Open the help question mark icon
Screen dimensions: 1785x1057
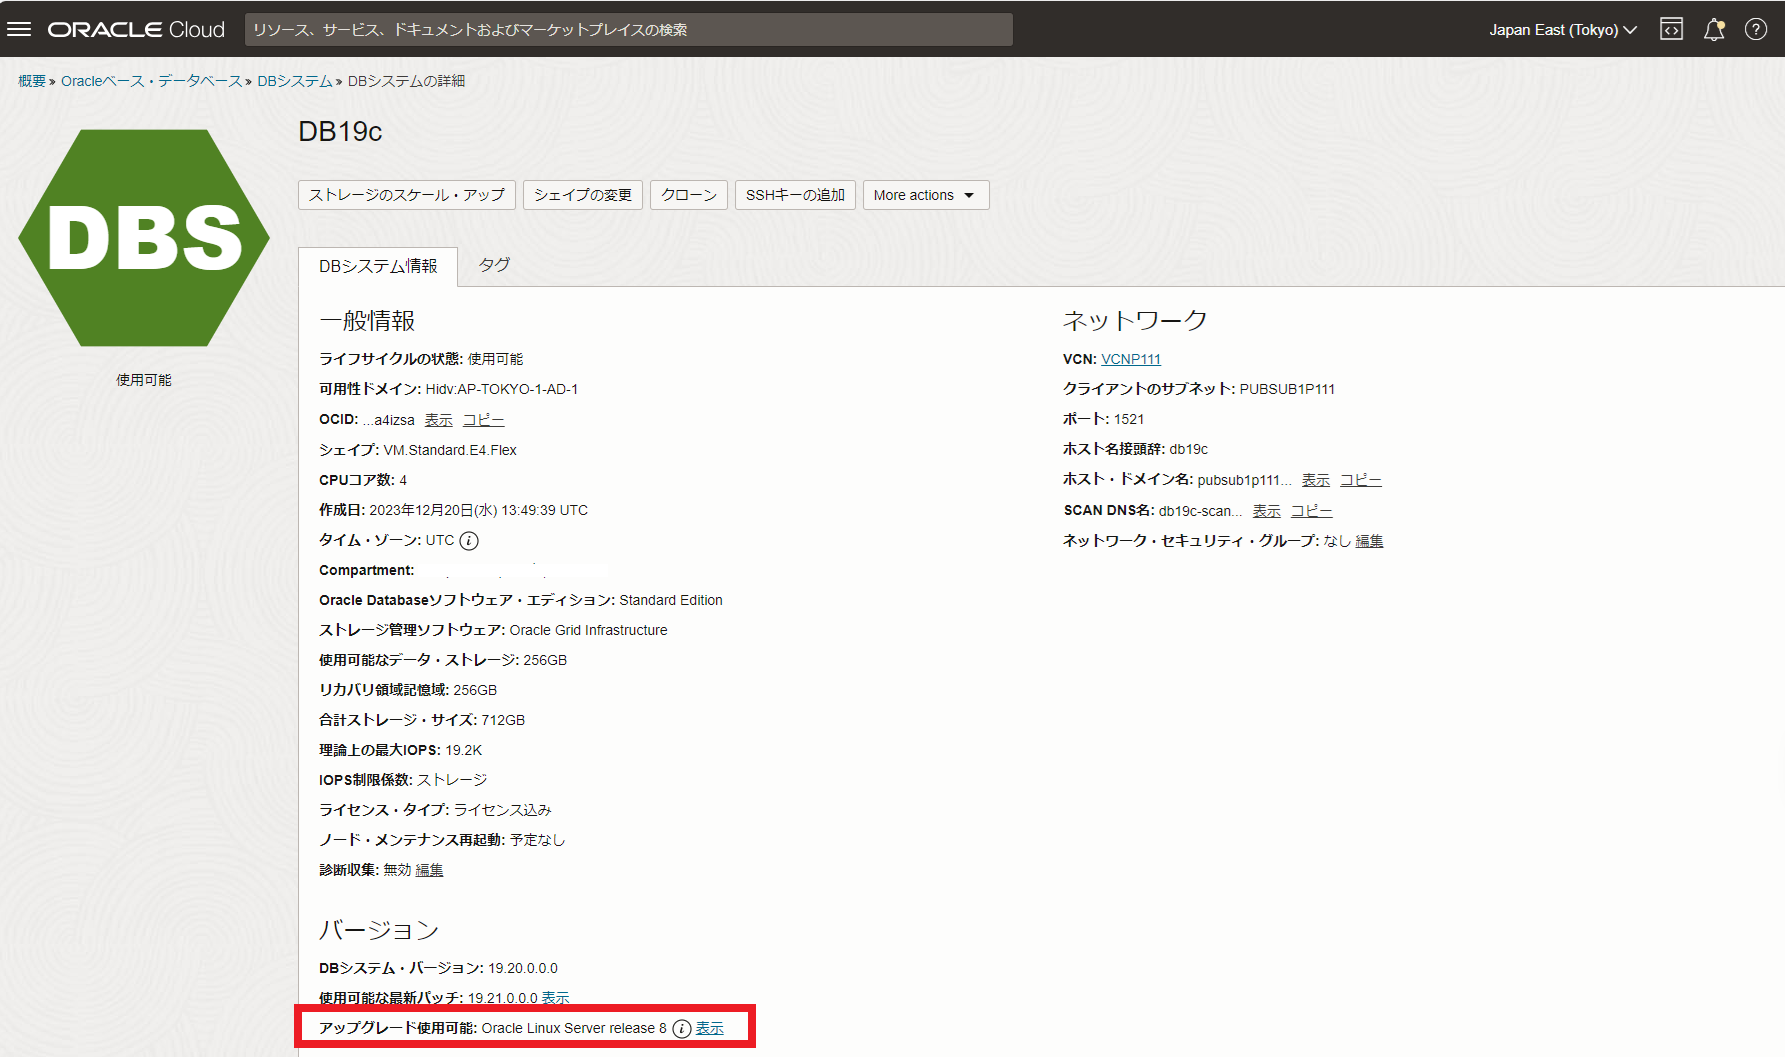tap(1756, 29)
